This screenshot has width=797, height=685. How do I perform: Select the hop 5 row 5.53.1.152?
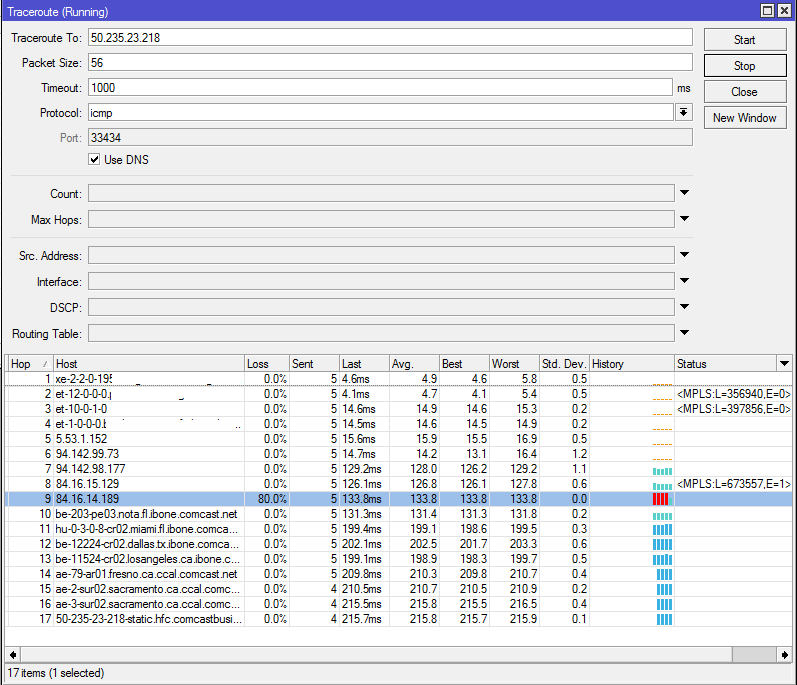click(x=398, y=439)
